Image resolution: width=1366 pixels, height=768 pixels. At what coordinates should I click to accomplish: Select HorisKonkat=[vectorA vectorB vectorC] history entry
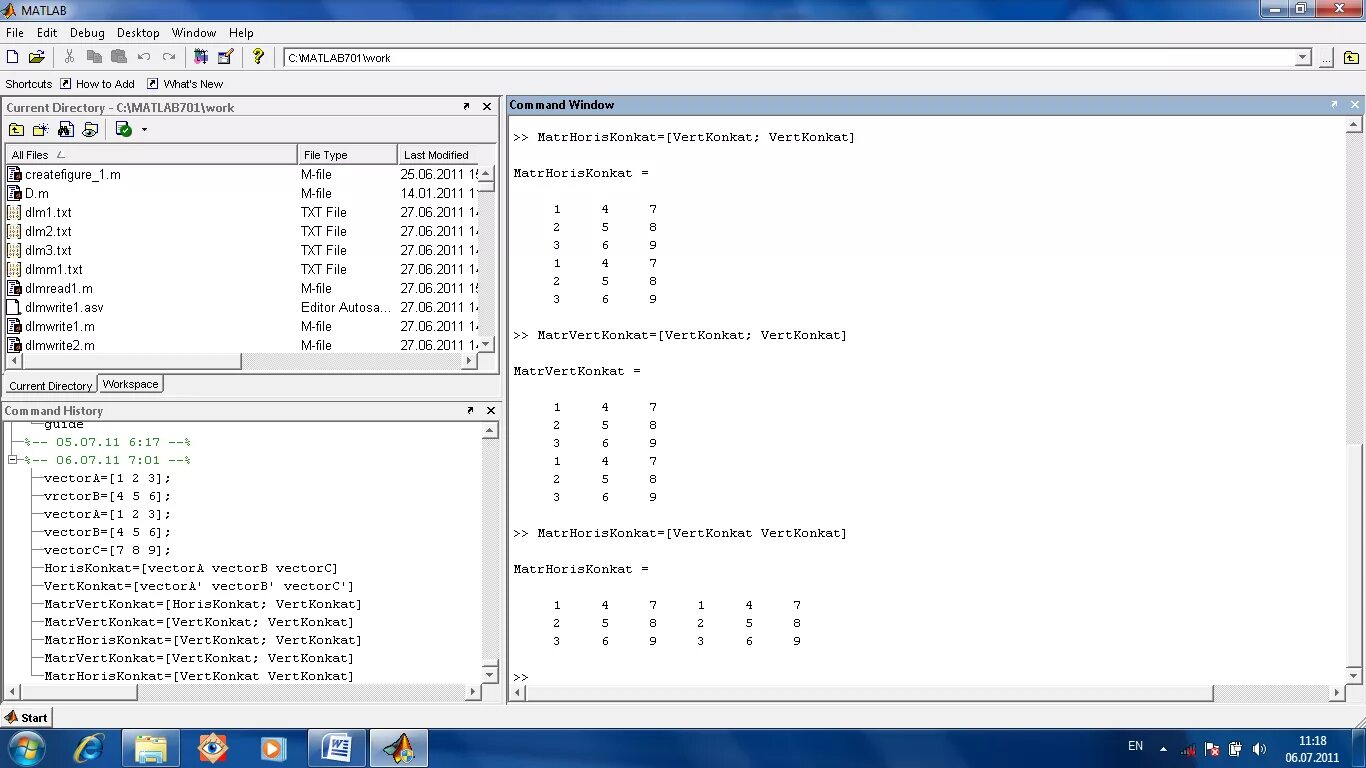(x=191, y=568)
